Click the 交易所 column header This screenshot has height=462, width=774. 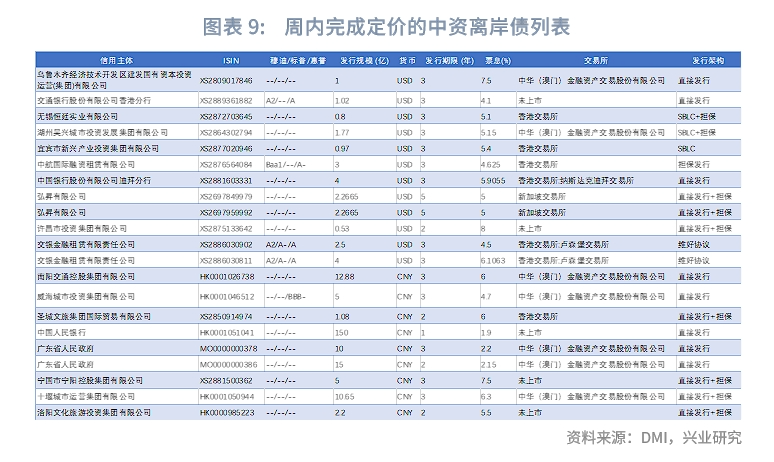pos(596,61)
